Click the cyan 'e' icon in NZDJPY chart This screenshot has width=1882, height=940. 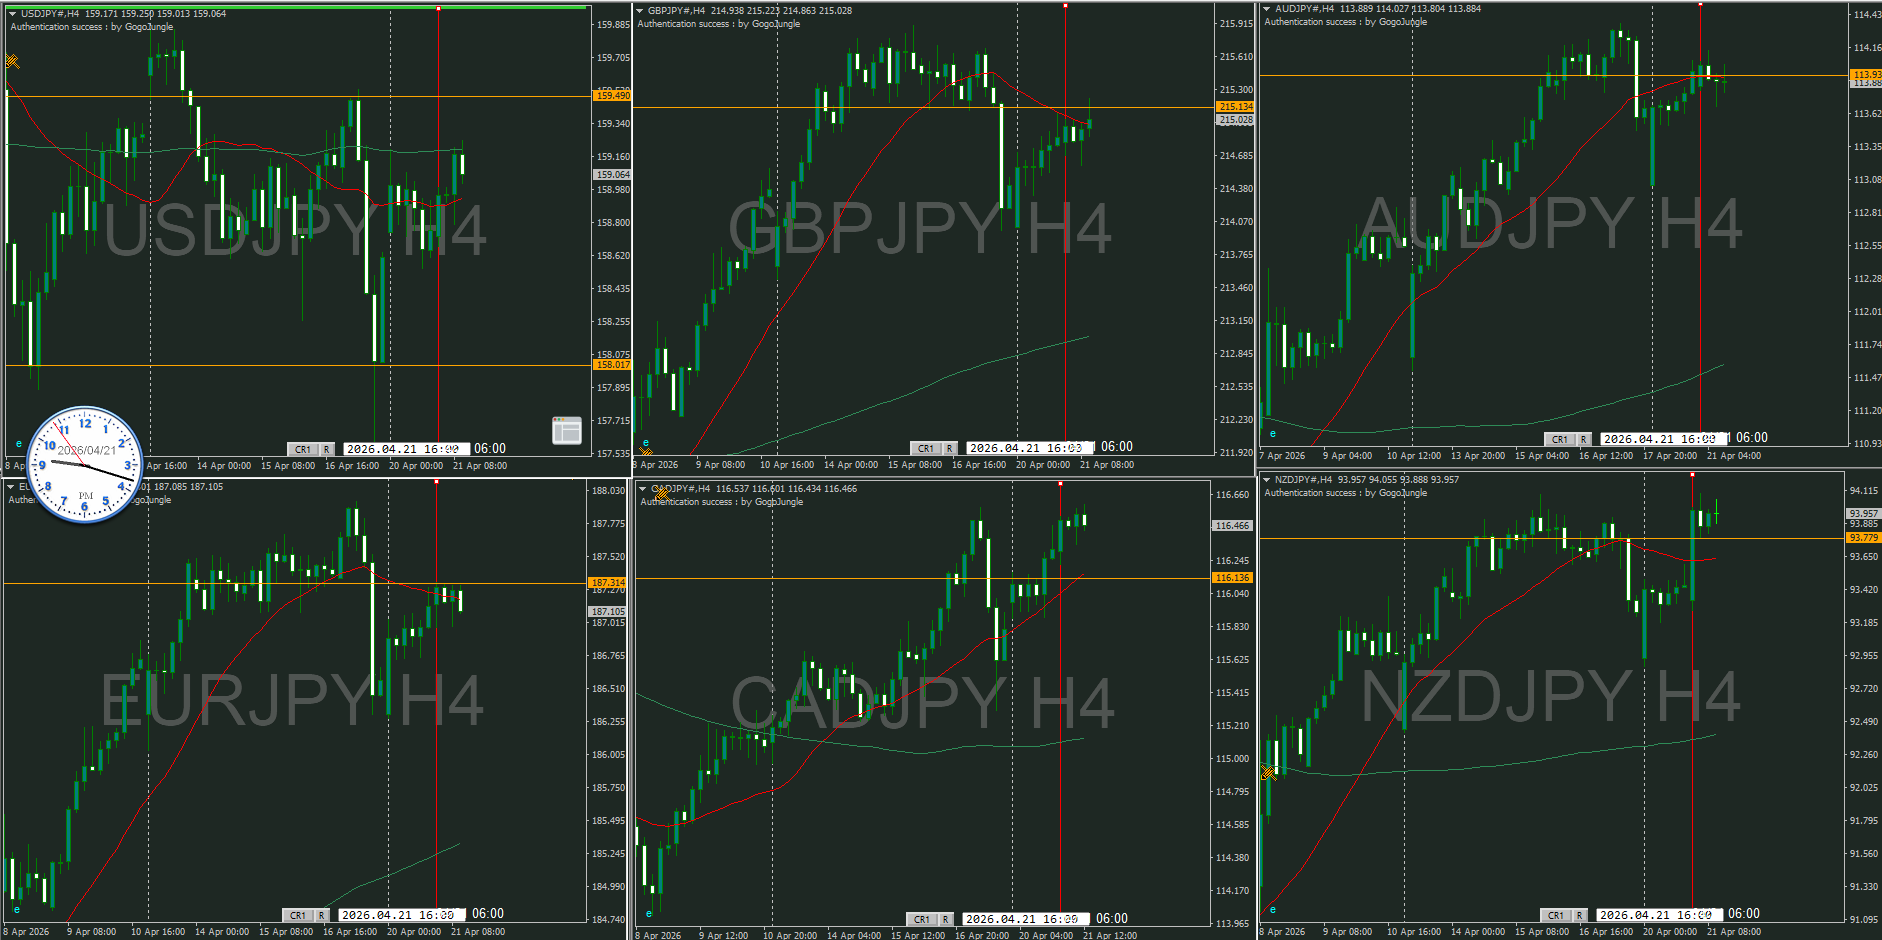tap(1272, 909)
